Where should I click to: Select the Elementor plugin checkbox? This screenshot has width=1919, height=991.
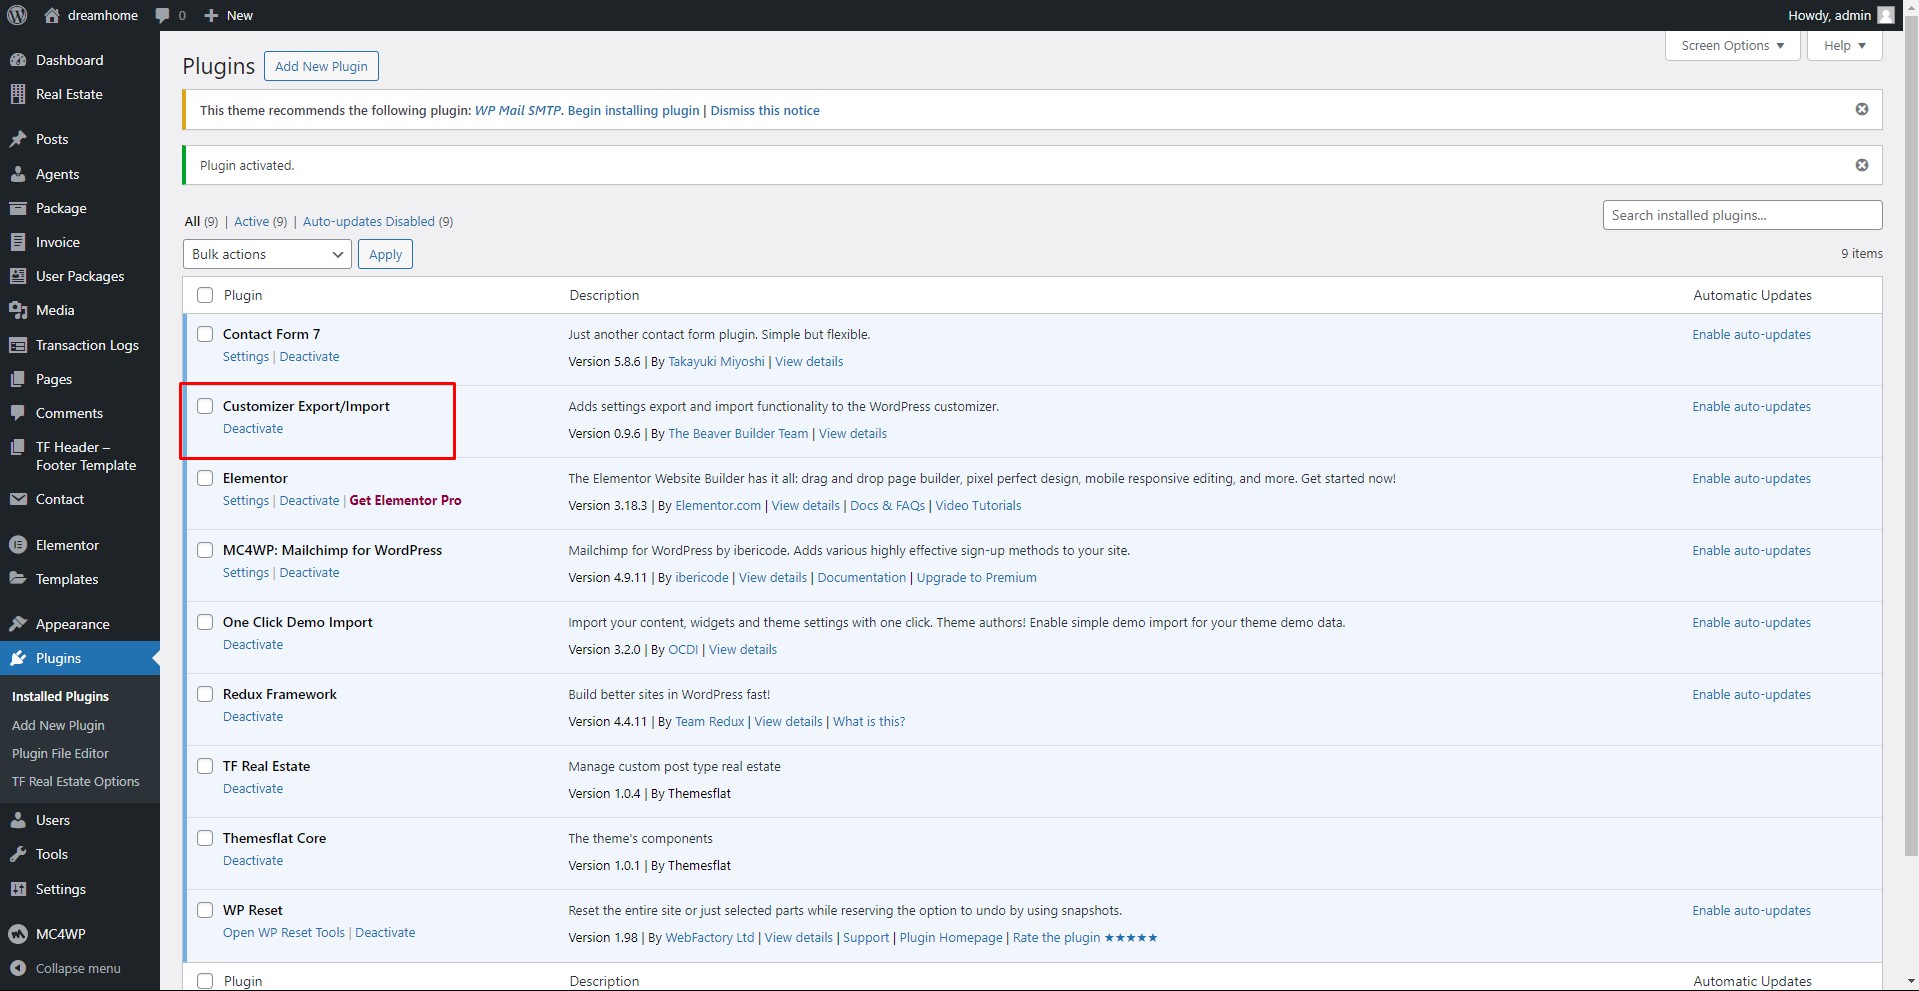(205, 478)
